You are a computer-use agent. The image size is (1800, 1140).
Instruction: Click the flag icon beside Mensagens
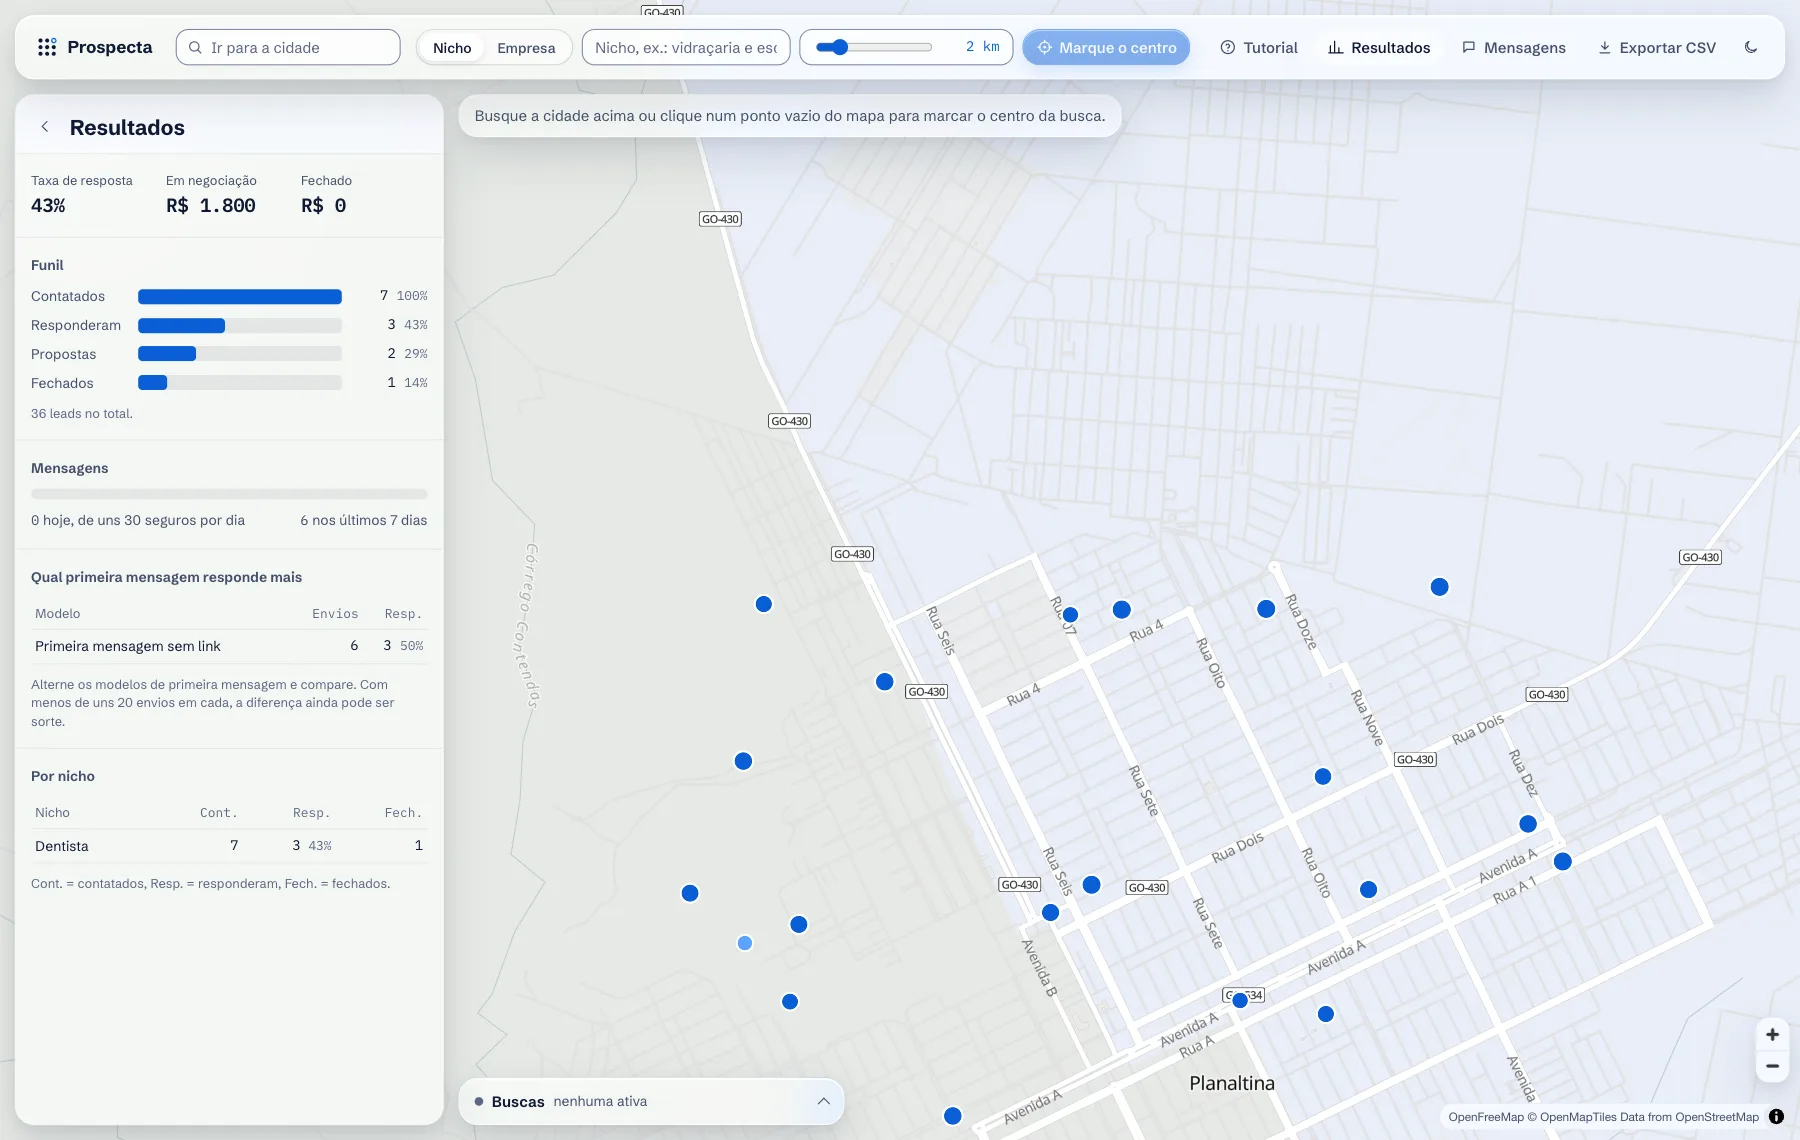point(1468,47)
